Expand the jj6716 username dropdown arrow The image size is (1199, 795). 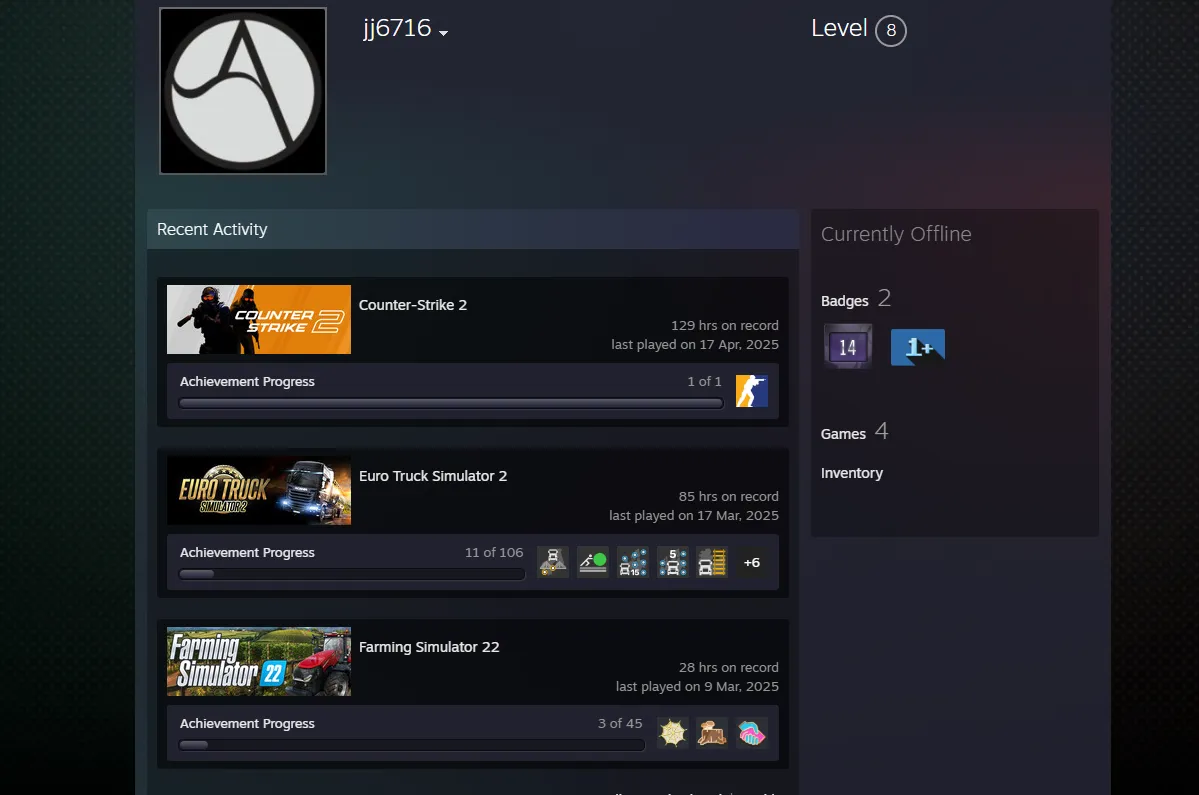tap(444, 33)
